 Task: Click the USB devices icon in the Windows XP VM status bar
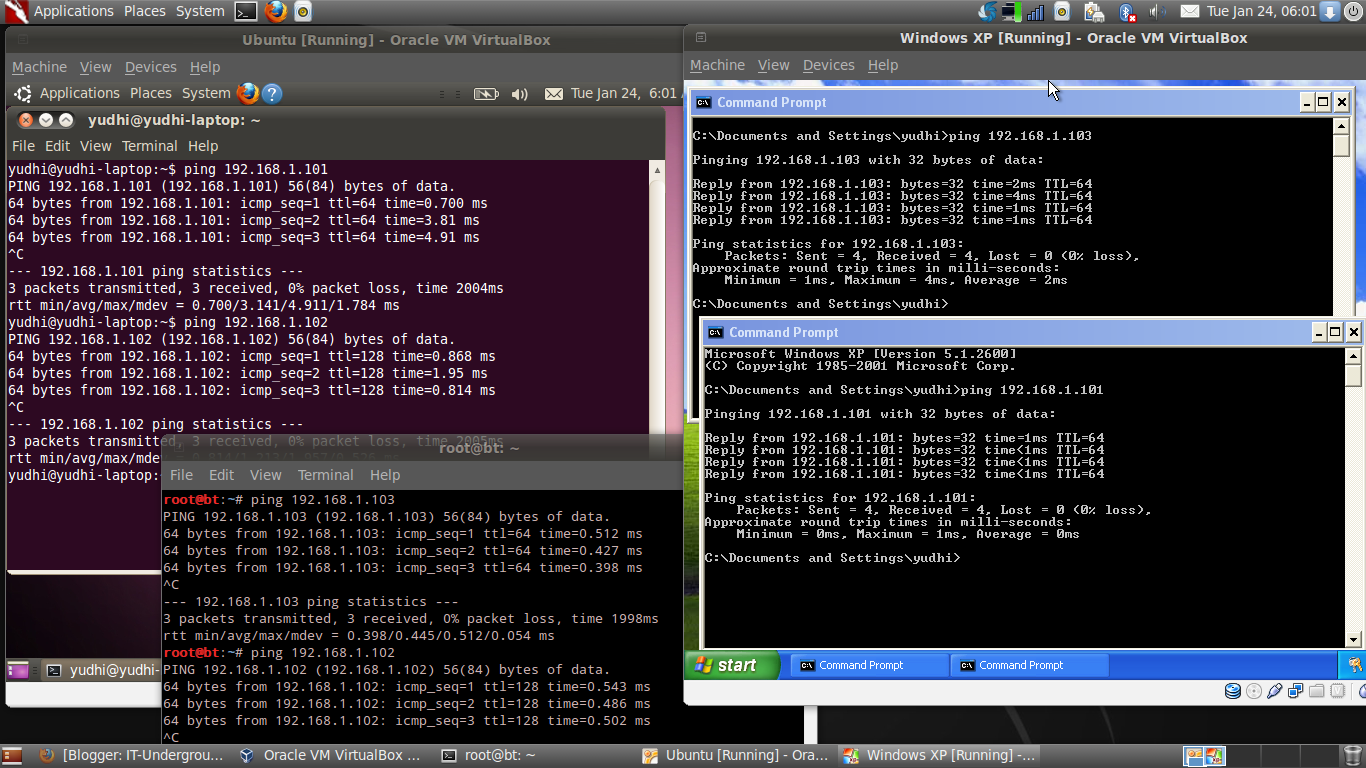pos(1274,691)
